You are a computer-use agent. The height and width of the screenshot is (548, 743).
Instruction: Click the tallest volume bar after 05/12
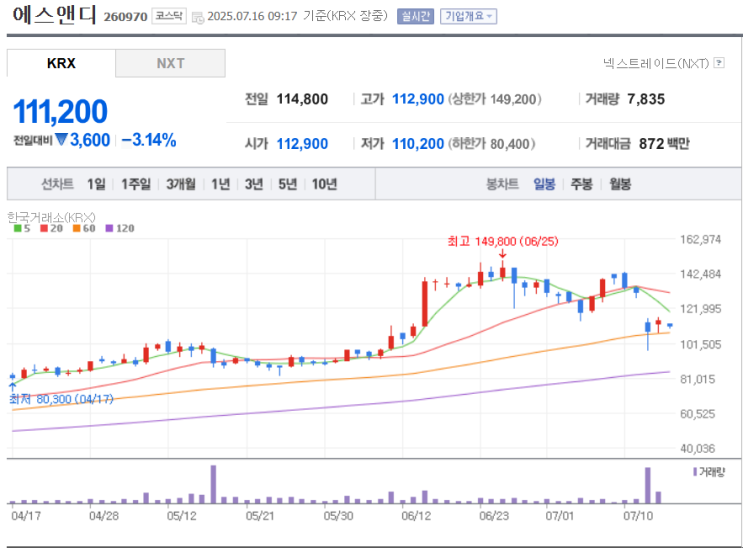coord(213,484)
